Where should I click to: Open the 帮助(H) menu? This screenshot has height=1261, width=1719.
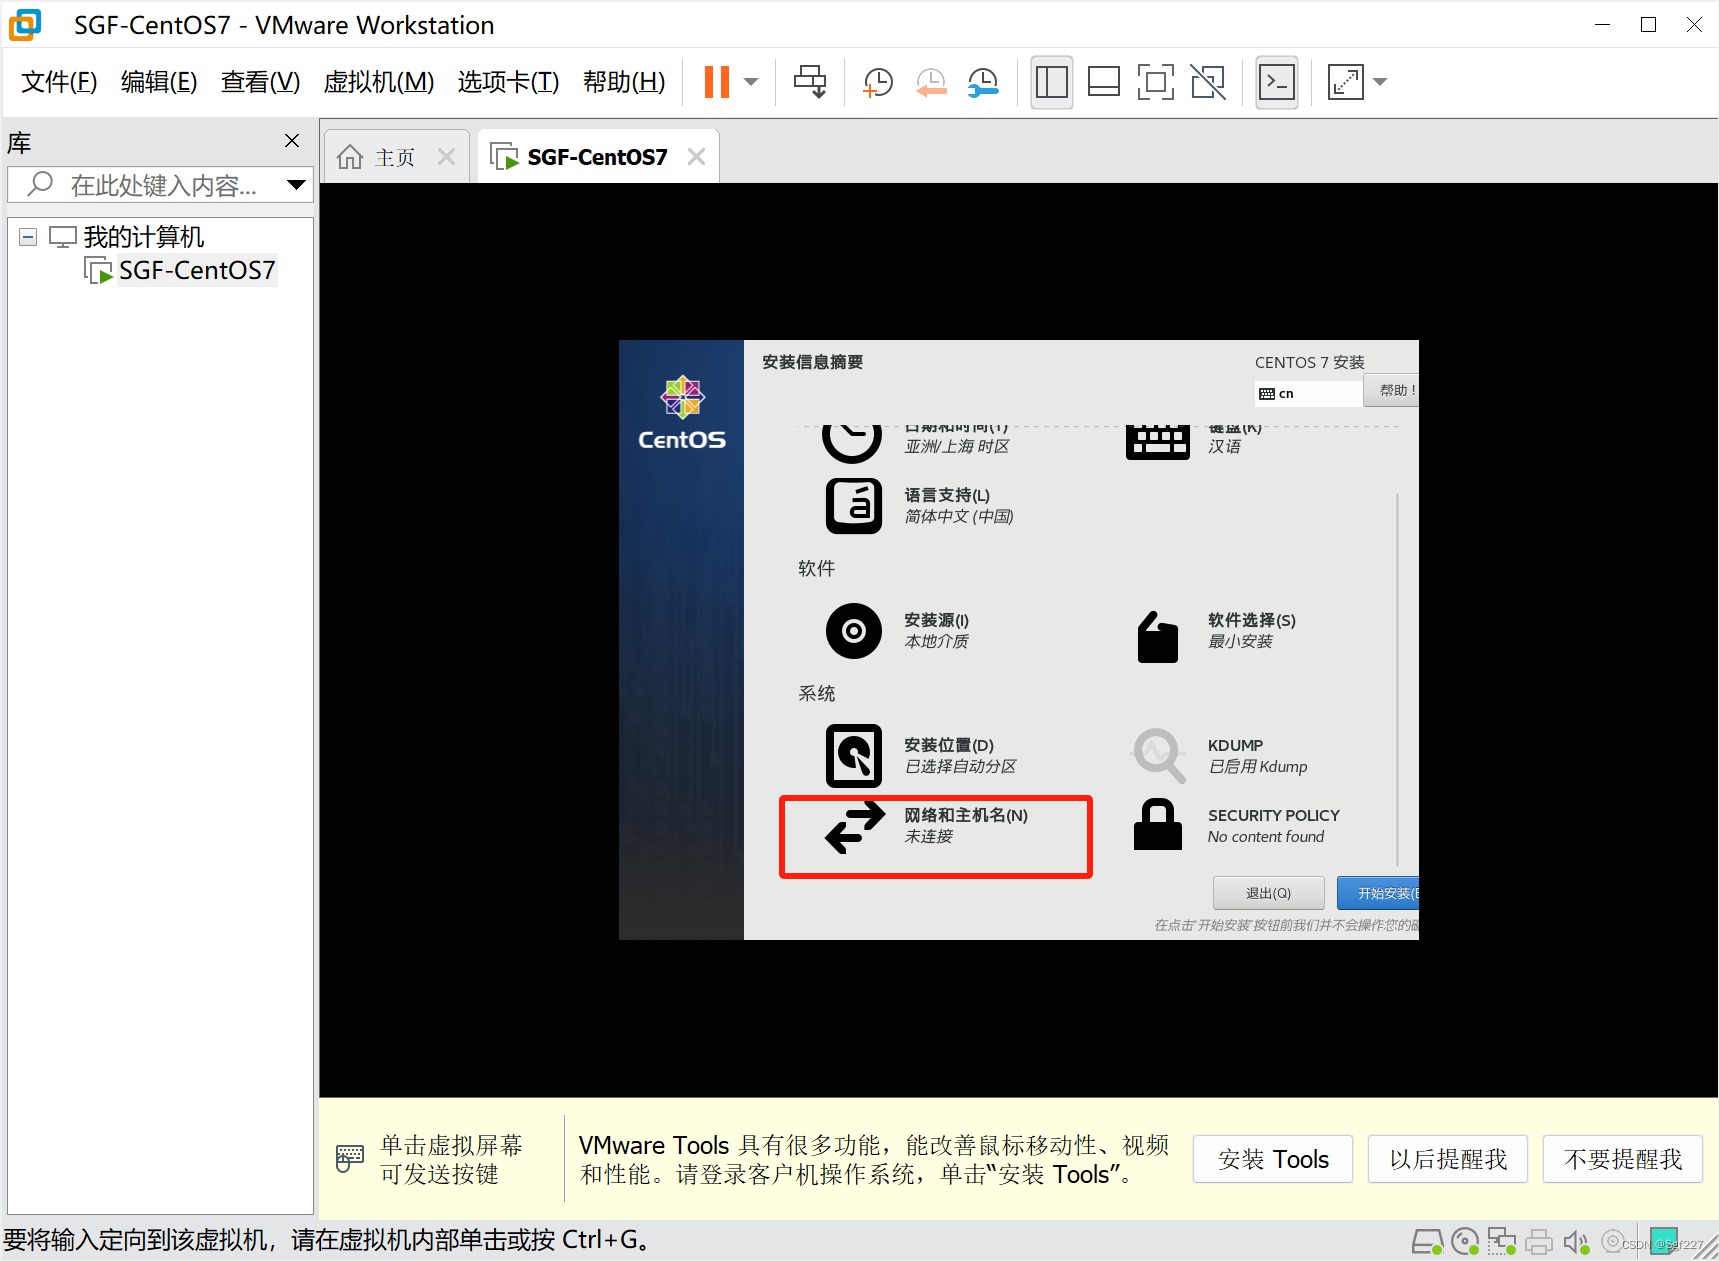tap(624, 82)
